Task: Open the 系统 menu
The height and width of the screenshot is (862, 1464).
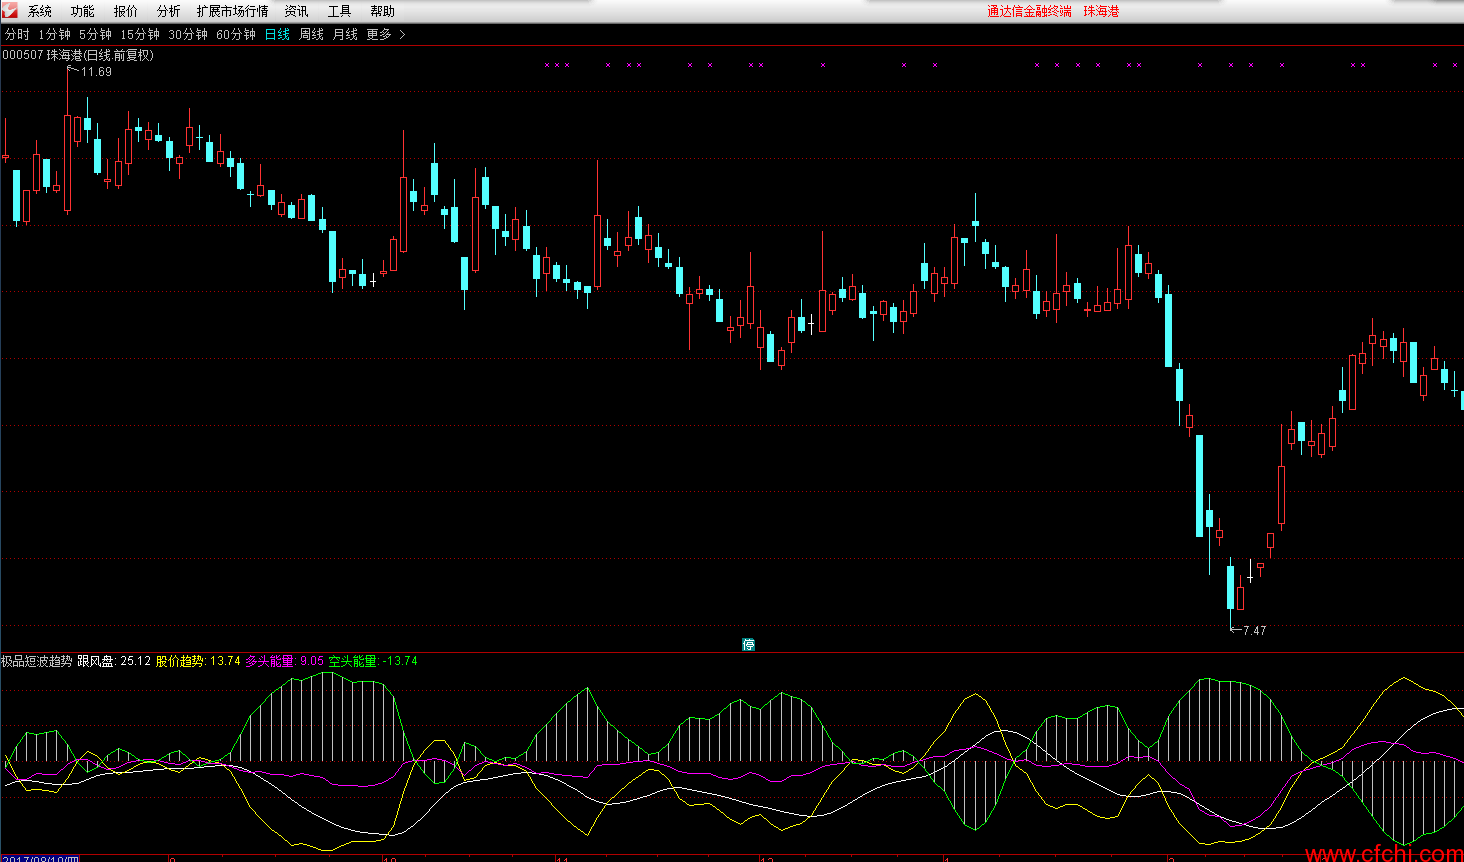Action: [40, 11]
